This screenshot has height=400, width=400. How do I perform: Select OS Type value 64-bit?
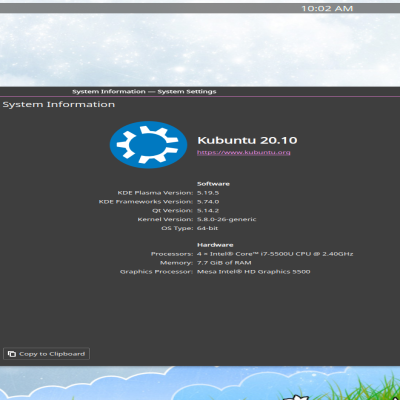(207, 228)
